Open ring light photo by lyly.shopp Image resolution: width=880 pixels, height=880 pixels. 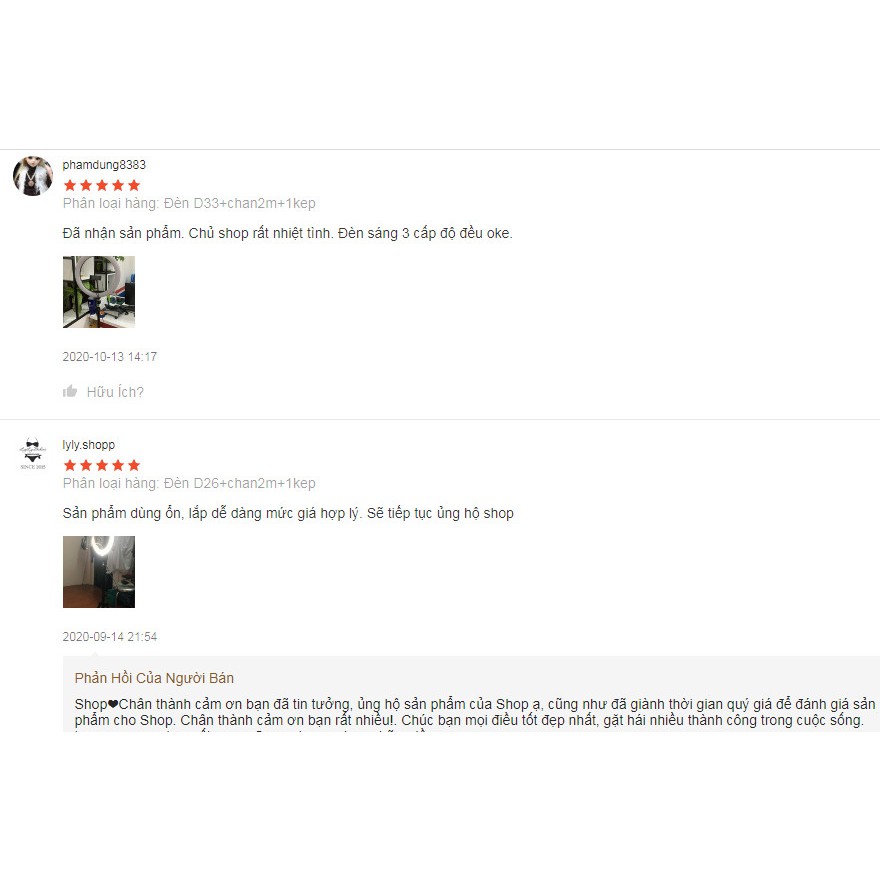pos(99,572)
